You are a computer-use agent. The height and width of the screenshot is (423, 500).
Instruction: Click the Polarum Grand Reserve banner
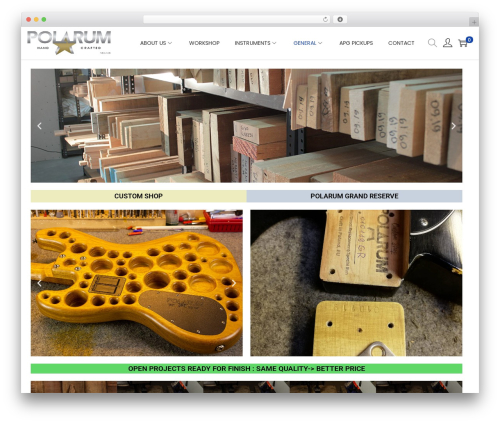coord(354,196)
